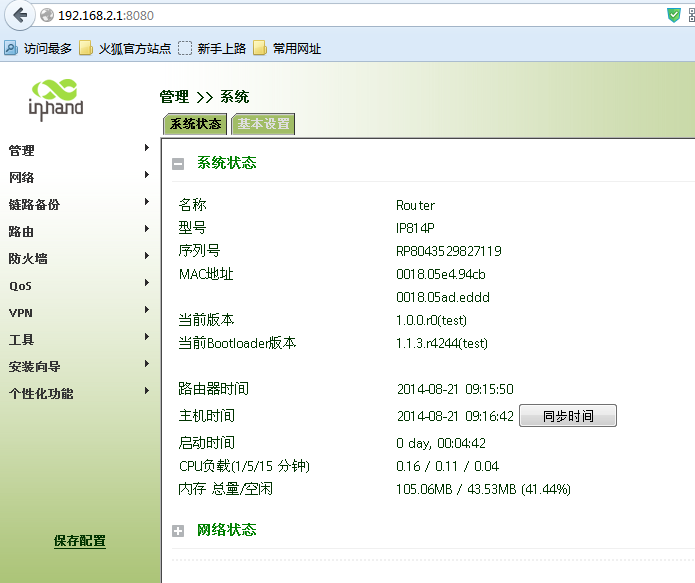Screen dimensions: 695x583
Task: Open the 防火墙 sidebar menu
Action: (28, 259)
